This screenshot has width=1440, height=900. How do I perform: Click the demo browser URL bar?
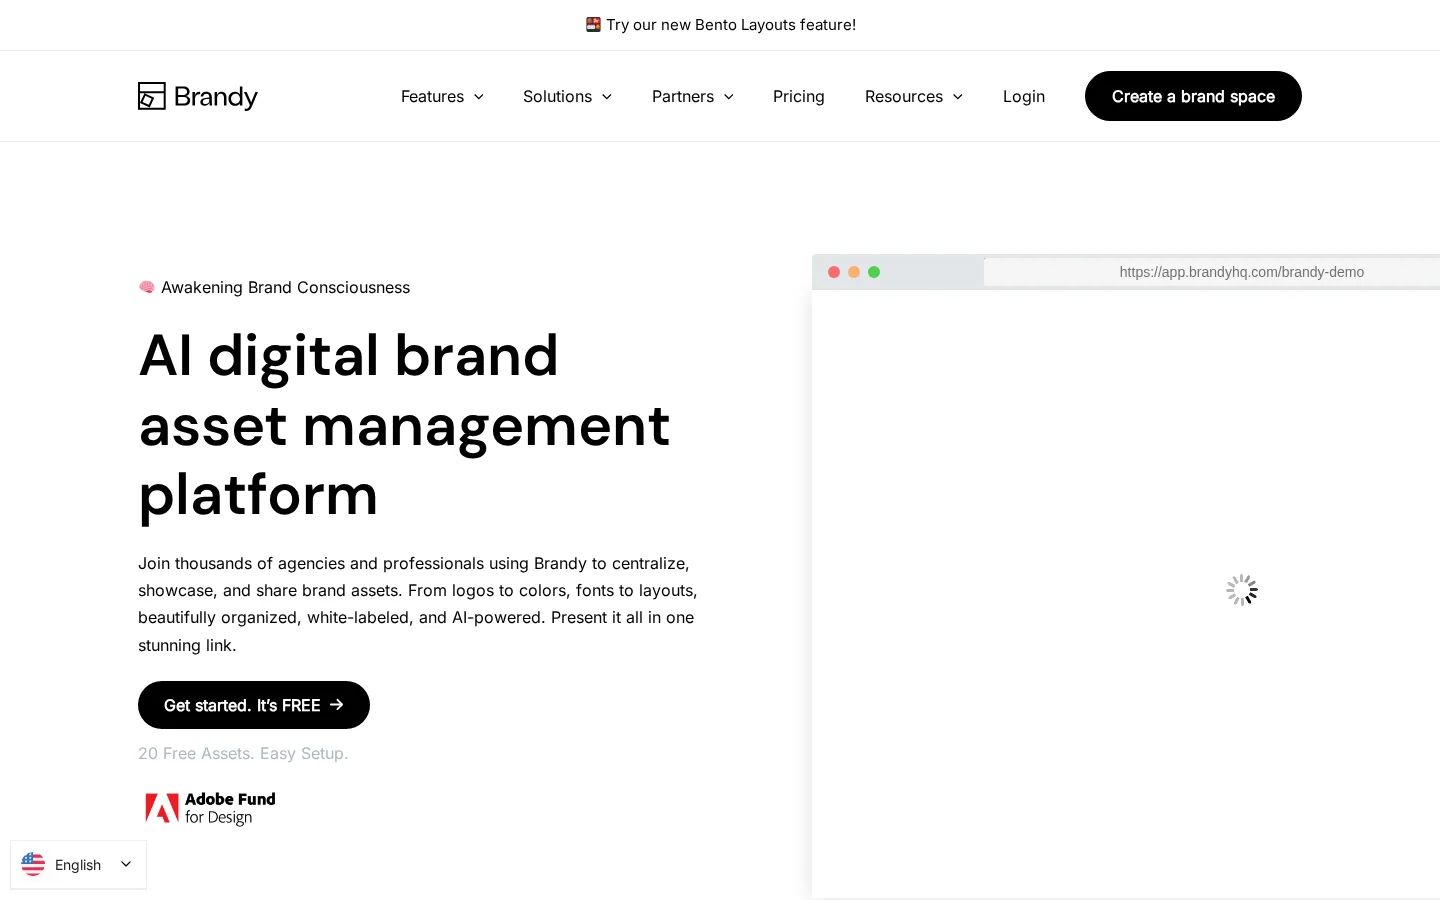click(x=1212, y=272)
